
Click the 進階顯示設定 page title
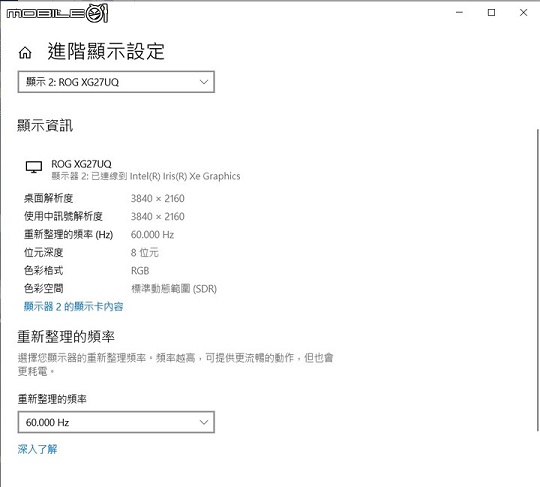coord(106,51)
